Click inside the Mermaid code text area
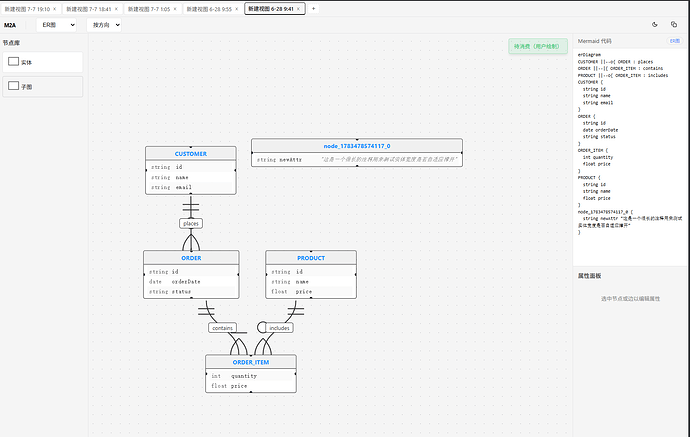690x437 pixels. click(x=630, y=145)
